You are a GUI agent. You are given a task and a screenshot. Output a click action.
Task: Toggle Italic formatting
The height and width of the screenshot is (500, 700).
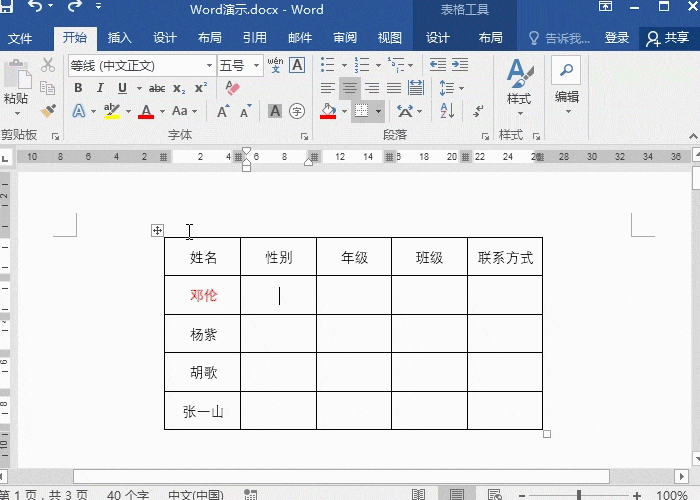coord(100,88)
